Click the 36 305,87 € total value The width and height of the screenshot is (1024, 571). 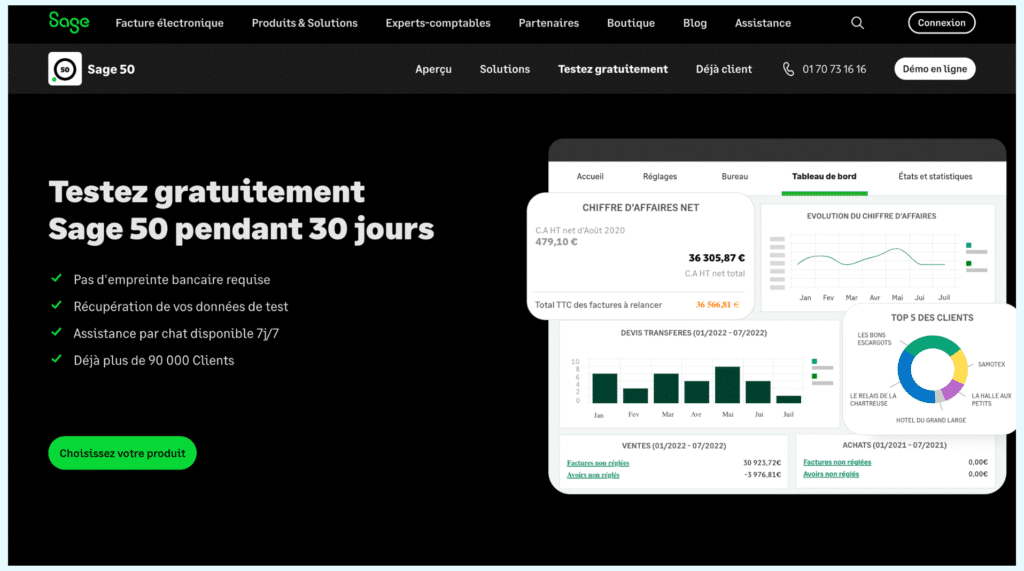716,258
